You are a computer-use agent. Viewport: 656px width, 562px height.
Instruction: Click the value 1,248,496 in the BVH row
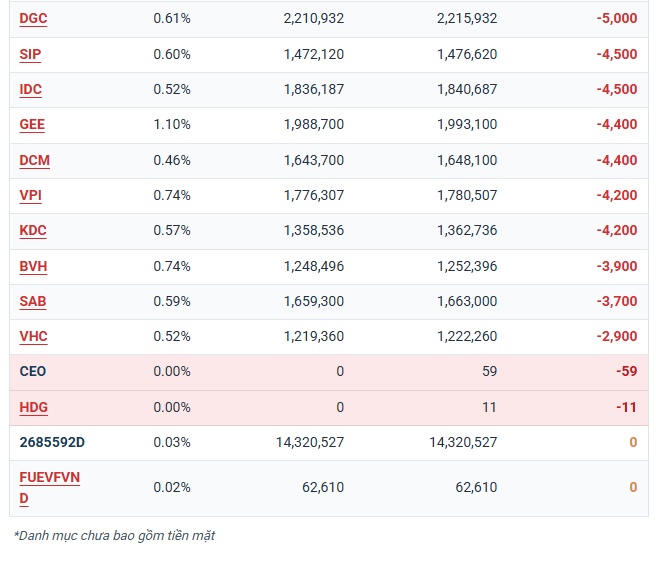point(314,267)
